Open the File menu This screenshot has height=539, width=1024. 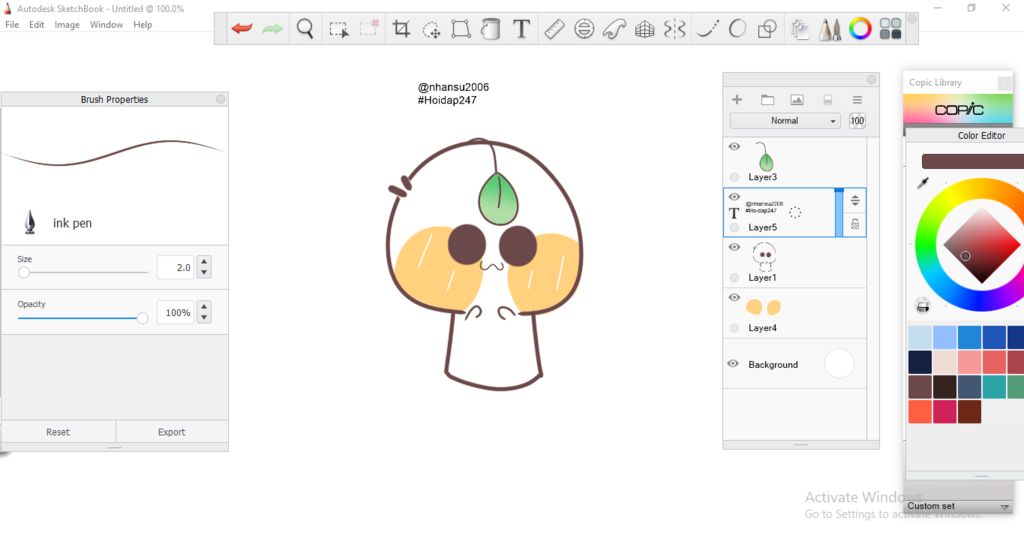coord(12,25)
